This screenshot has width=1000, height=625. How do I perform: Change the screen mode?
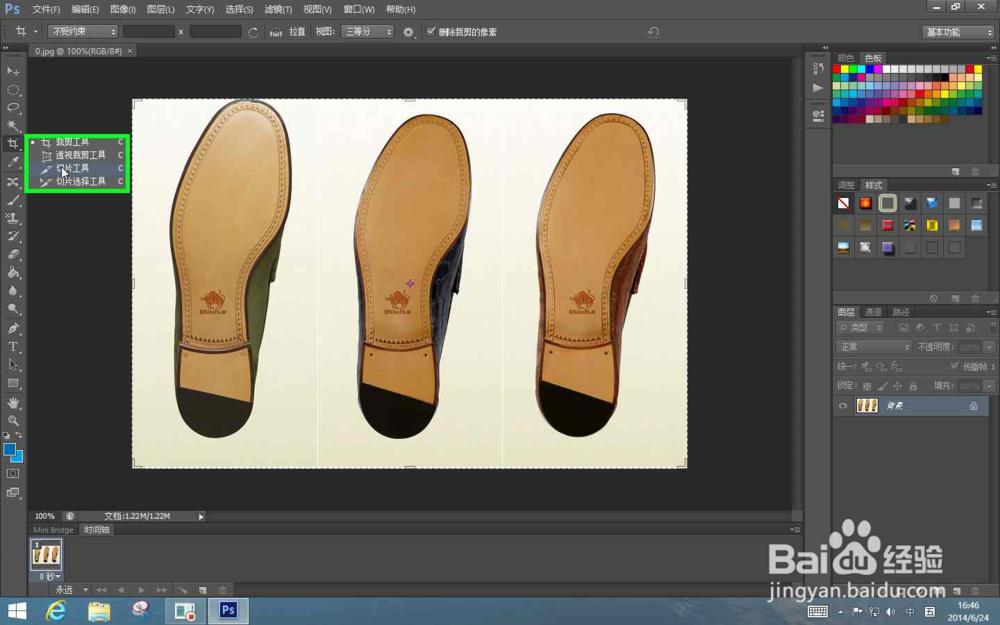pyautogui.click(x=13, y=492)
